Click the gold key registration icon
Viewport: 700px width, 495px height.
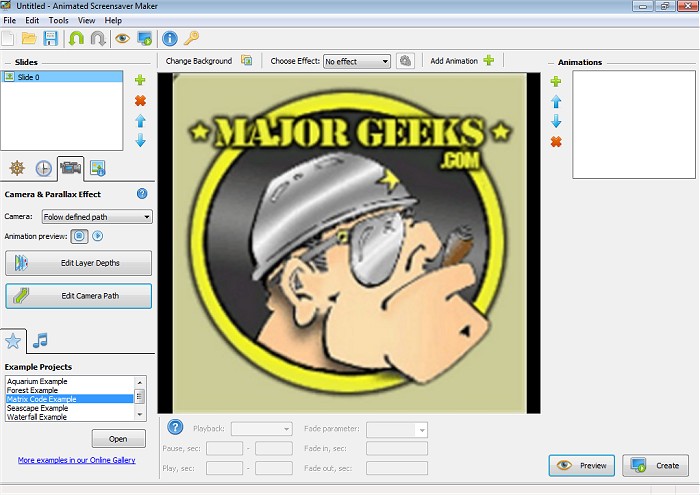pyautogui.click(x=191, y=39)
